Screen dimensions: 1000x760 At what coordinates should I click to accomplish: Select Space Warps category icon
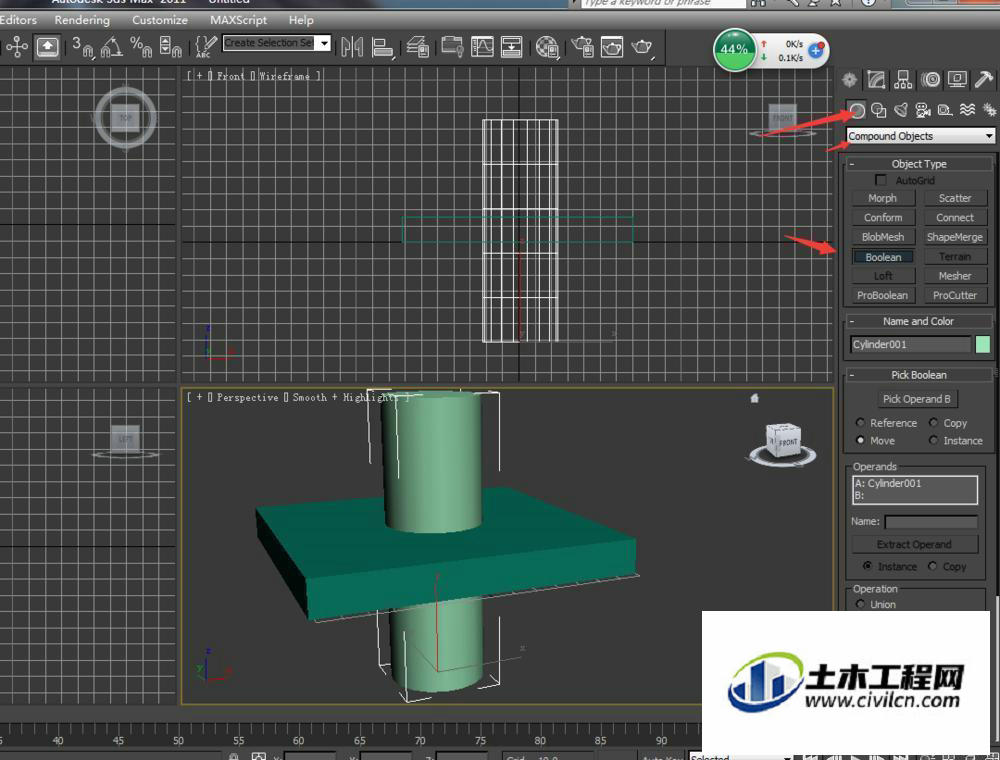click(x=967, y=110)
